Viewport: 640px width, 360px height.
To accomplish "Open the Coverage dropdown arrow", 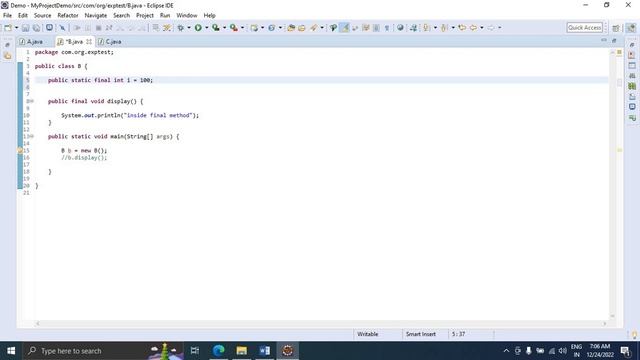I will (x=224, y=28).
